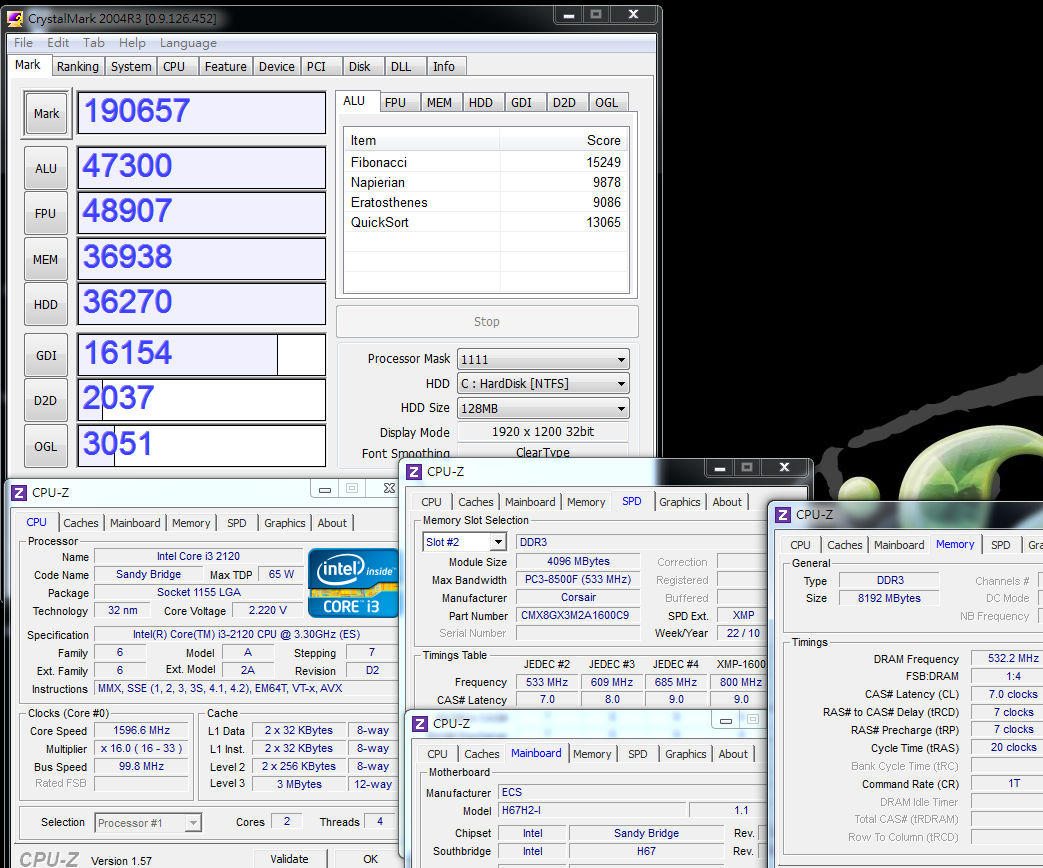Expand the Slot #2 memory slot dropdown

click(465, 542)
